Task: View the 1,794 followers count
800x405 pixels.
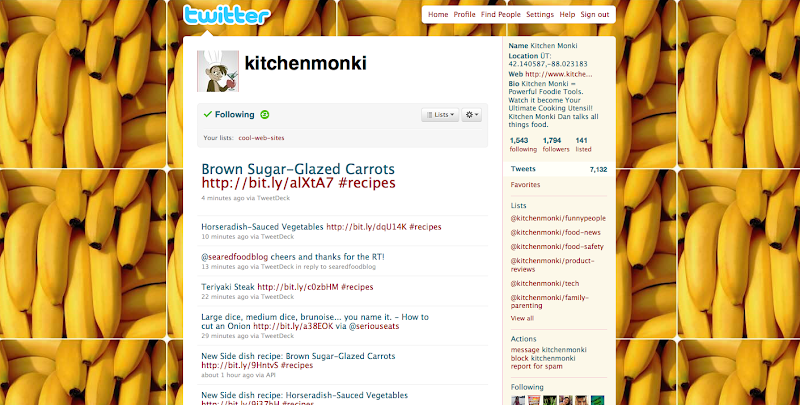Action: pos(556,144)
